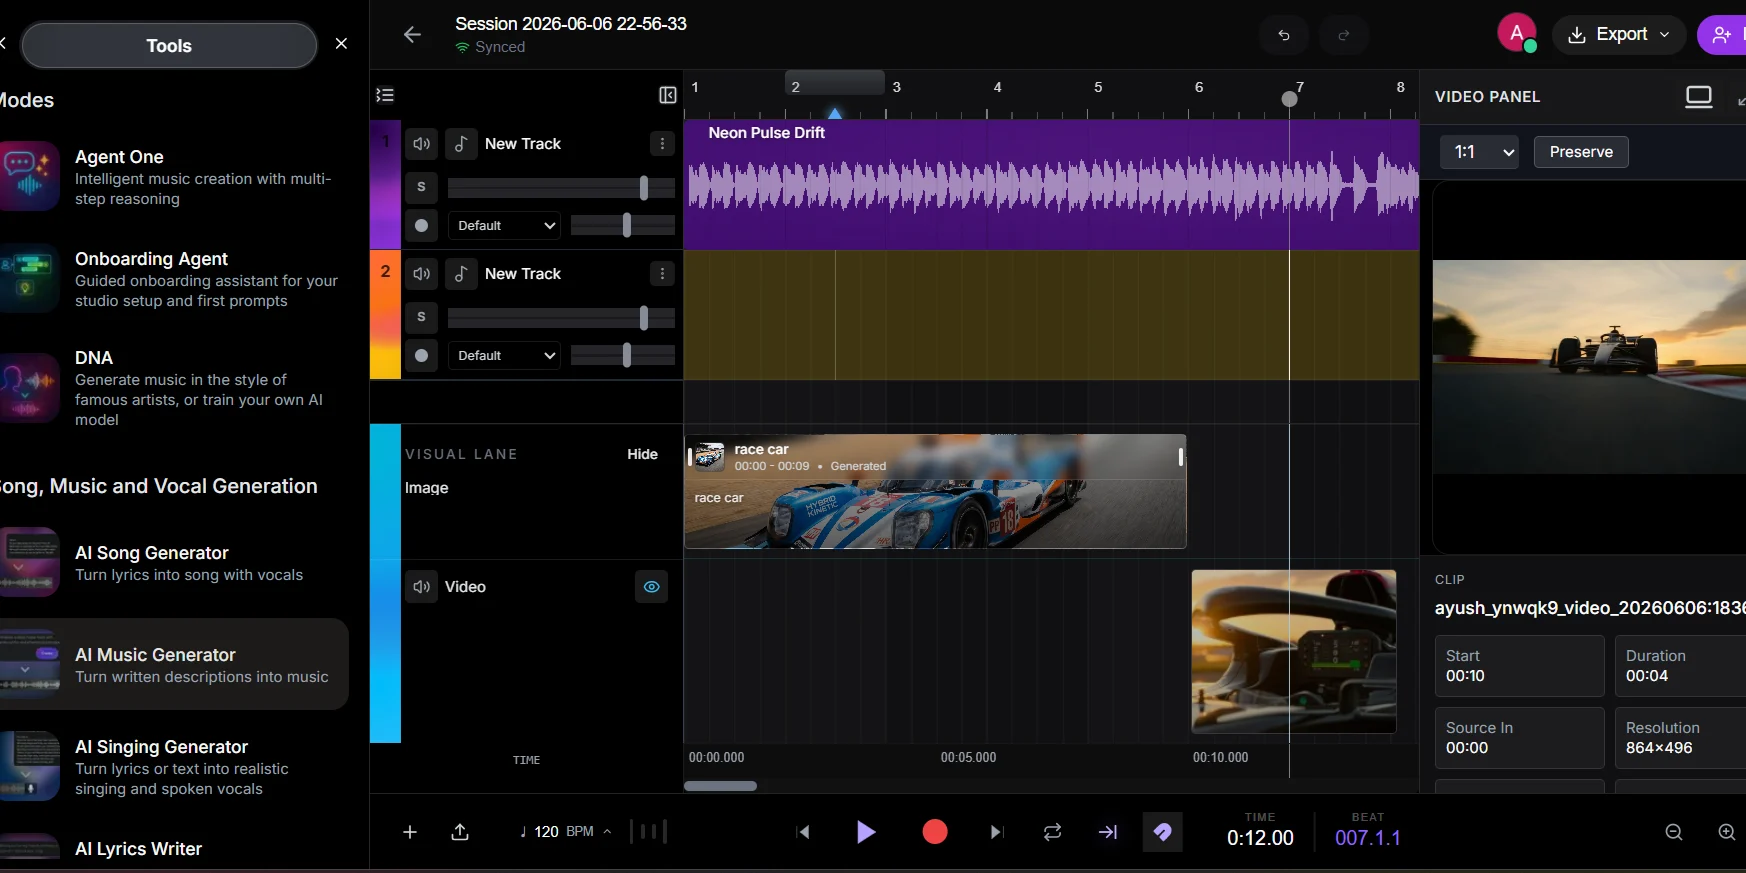The image size is (1746, 873).
Task: Select the cockpit video clip in Video lane
Action: click(x=1294, y=652)
